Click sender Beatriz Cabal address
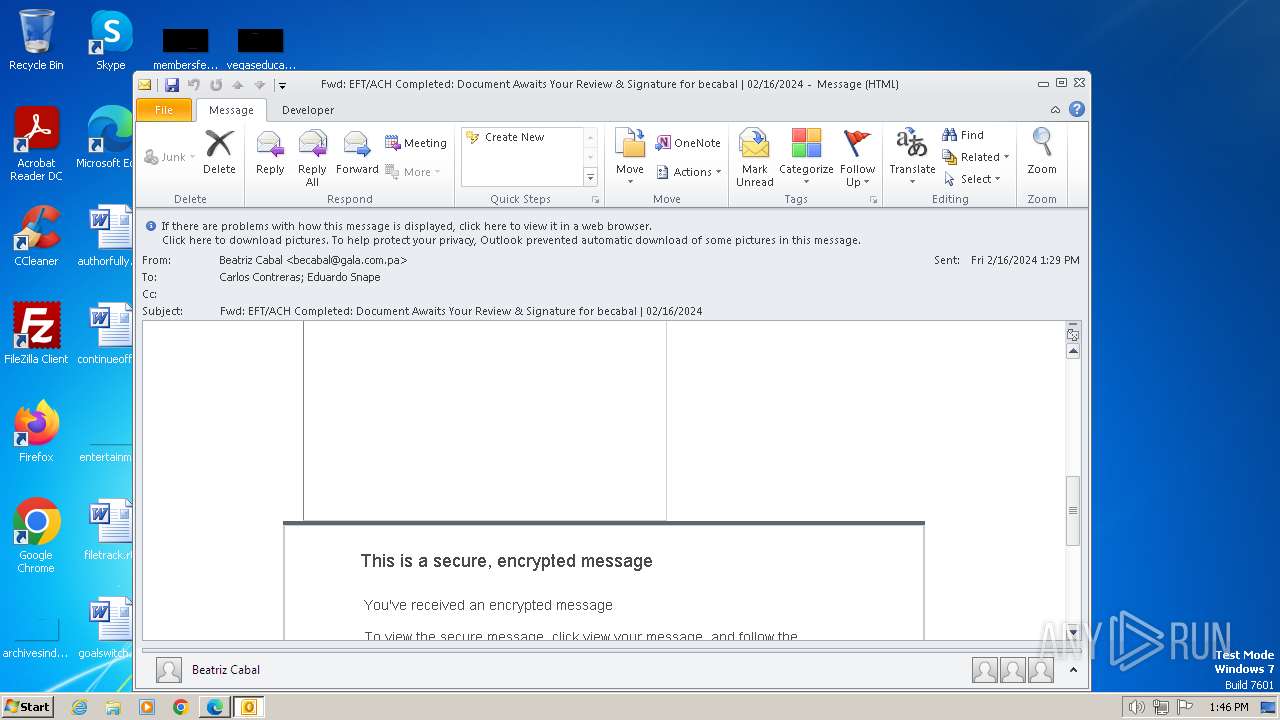This screenshot has width=1280, height=720. pyautogui.click(x=313, y=260)
